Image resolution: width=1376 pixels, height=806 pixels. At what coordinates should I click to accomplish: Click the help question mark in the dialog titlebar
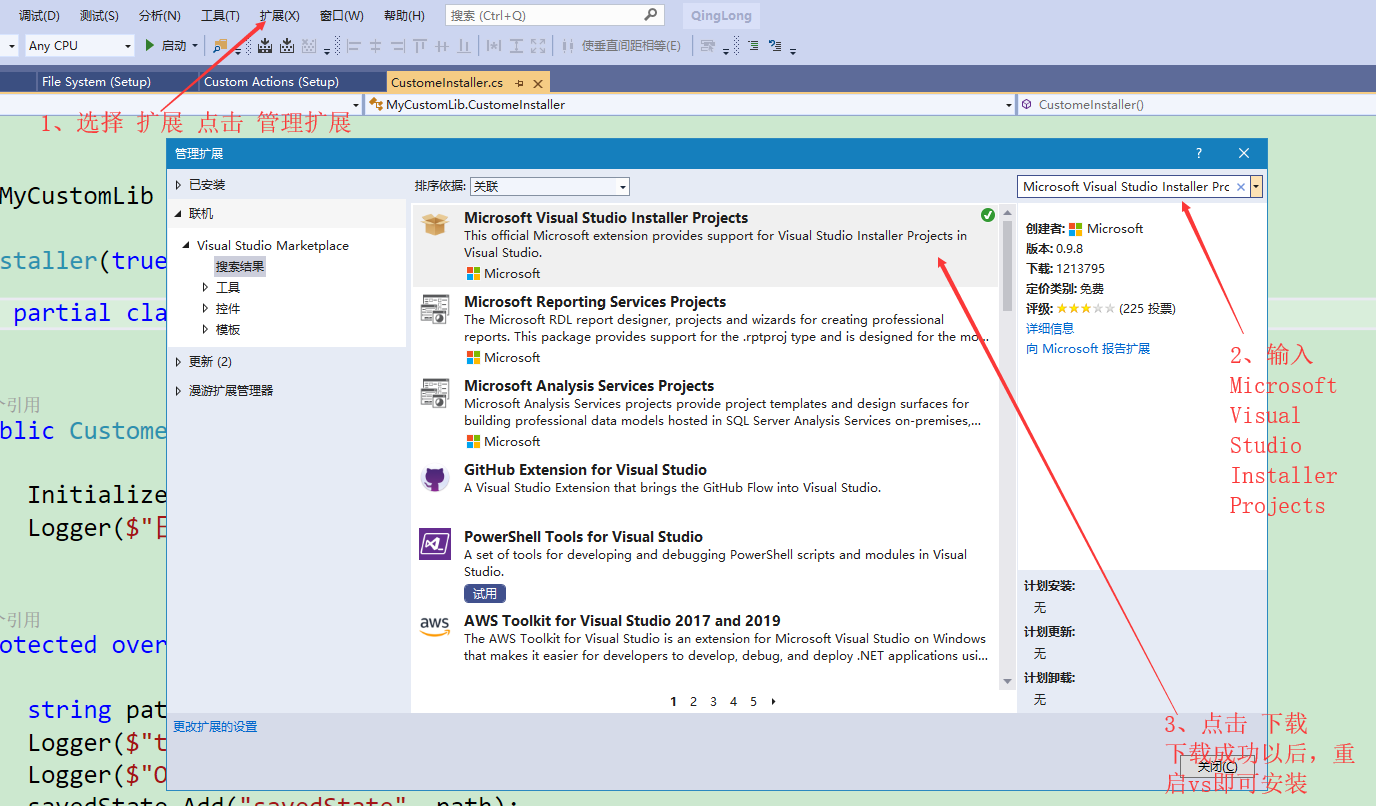(x=1198, y=153)
